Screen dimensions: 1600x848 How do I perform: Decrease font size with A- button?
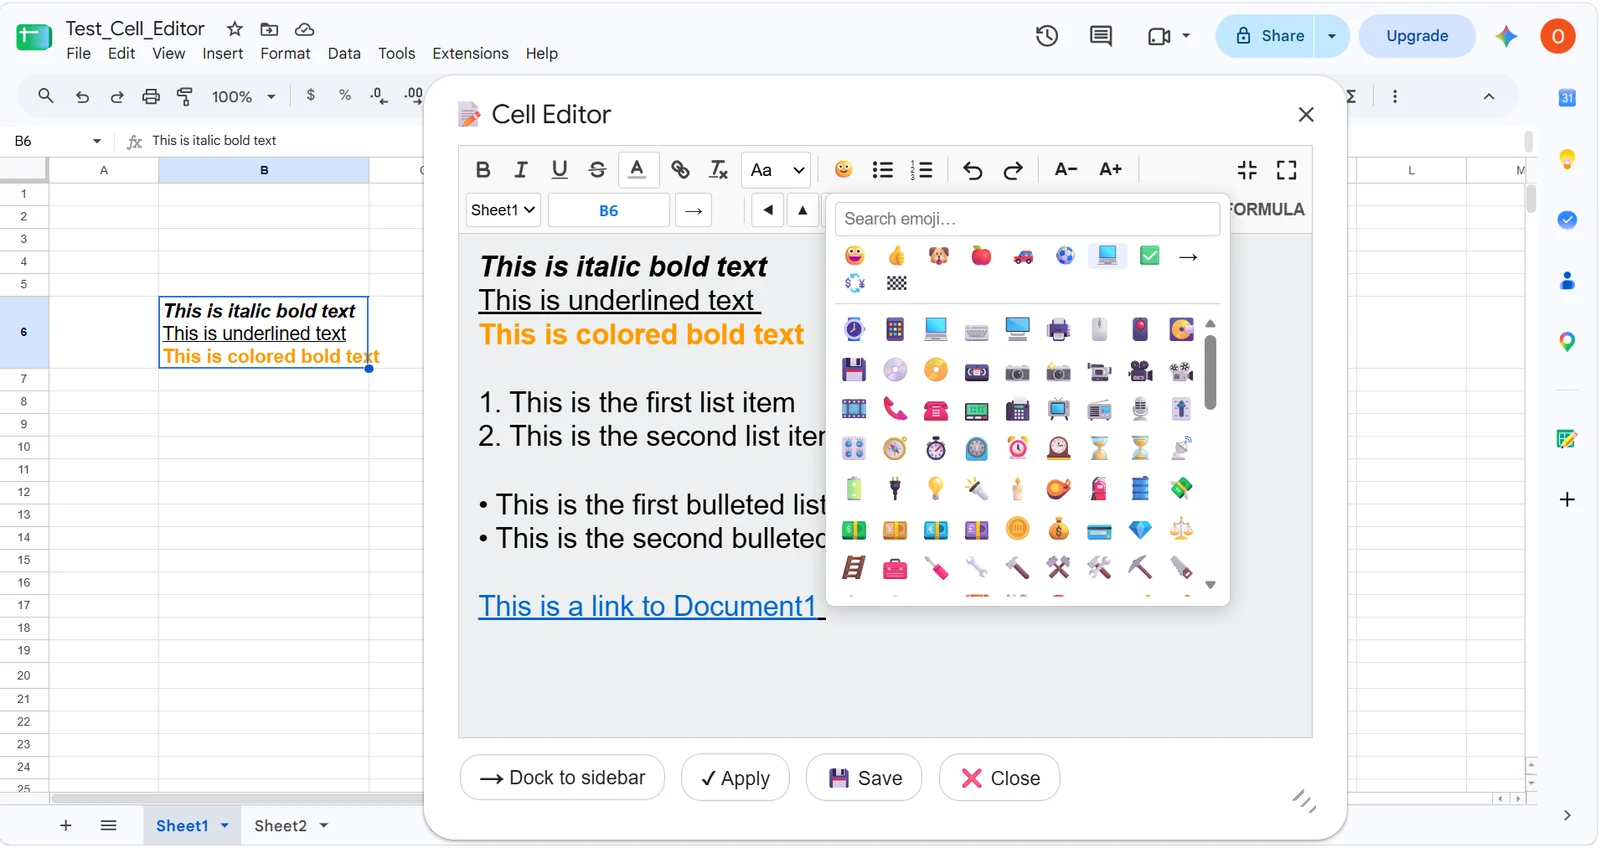pos(1066,170)
